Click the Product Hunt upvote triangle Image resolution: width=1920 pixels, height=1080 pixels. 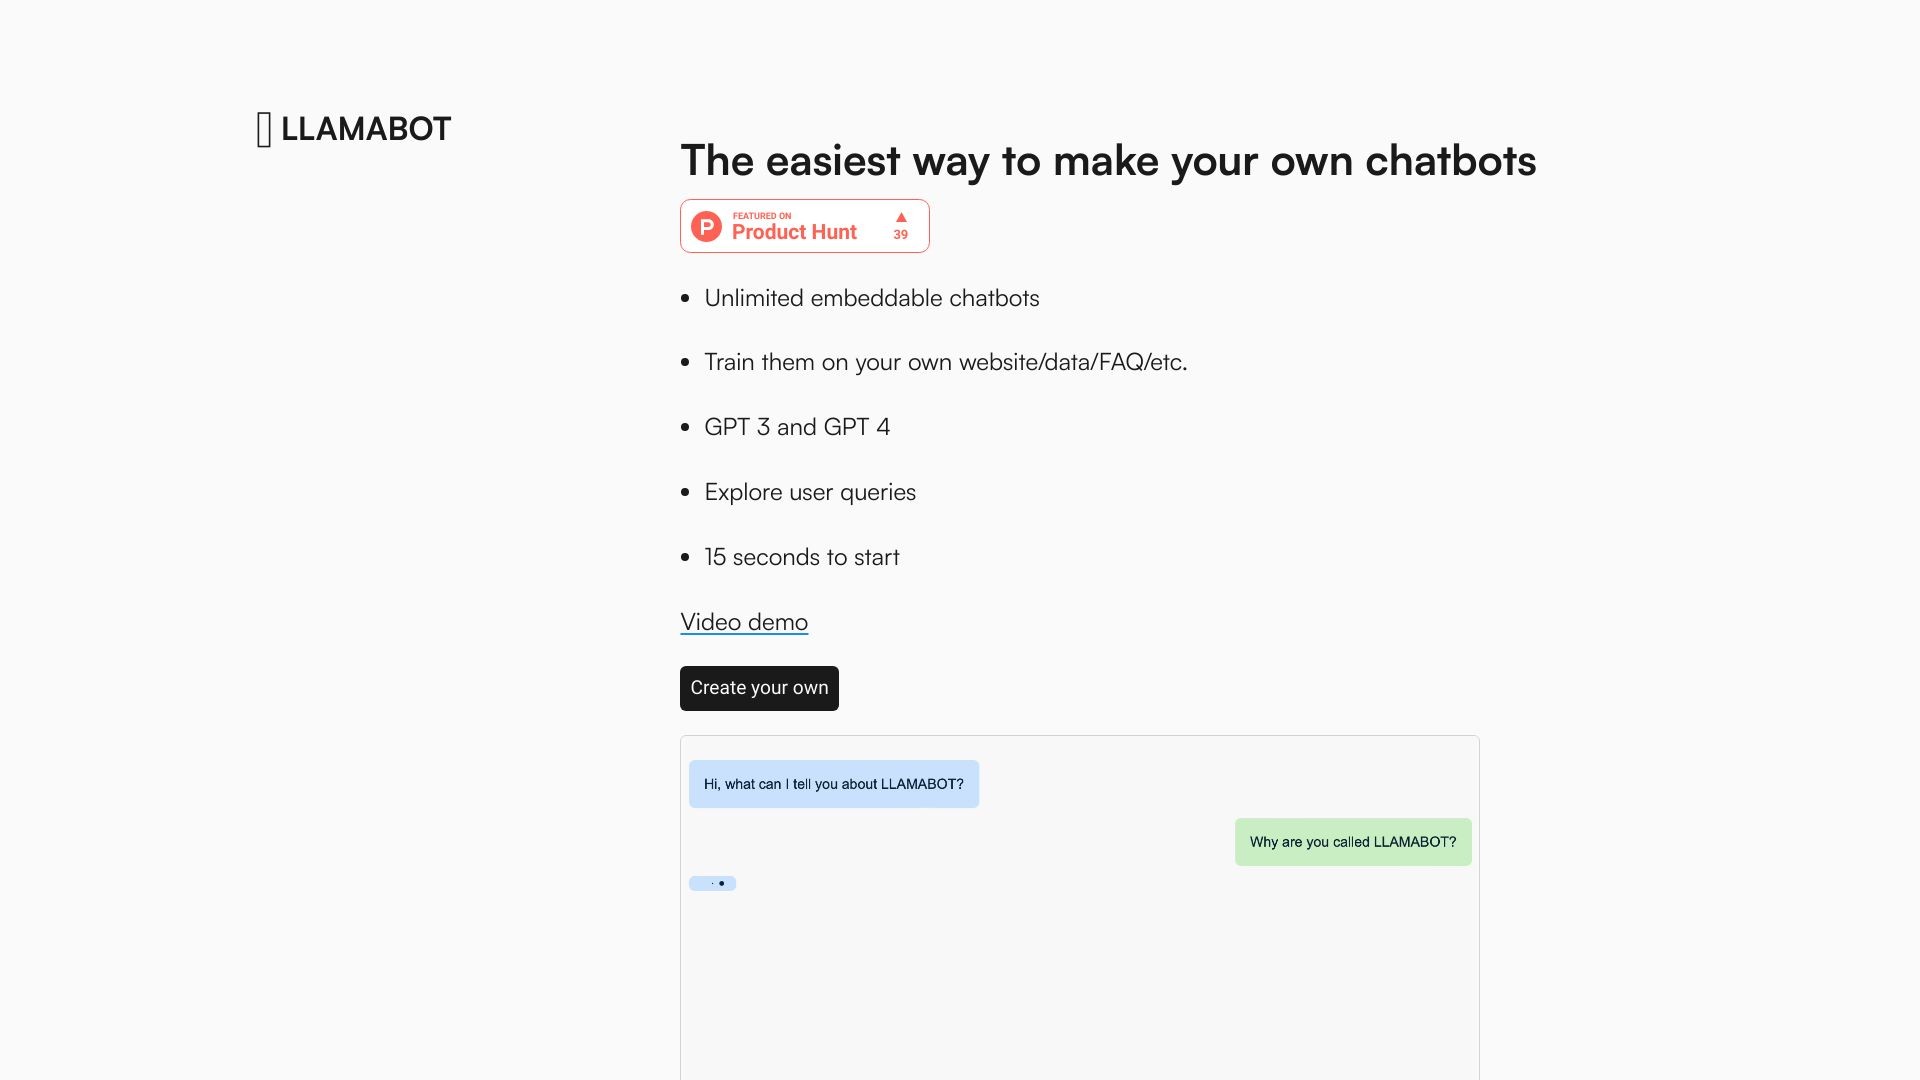tap(901, 217)
